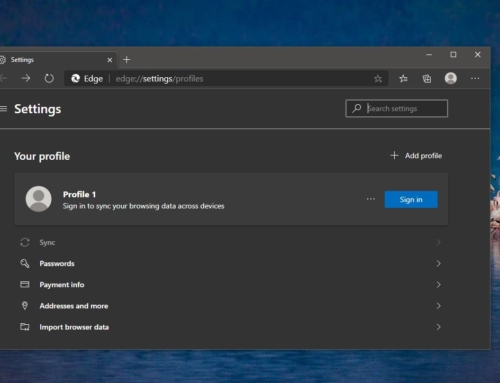The height and width of the screenshot is (383, 500).
Task: Open Payment info settings row
Action: [x=231, y=285]
